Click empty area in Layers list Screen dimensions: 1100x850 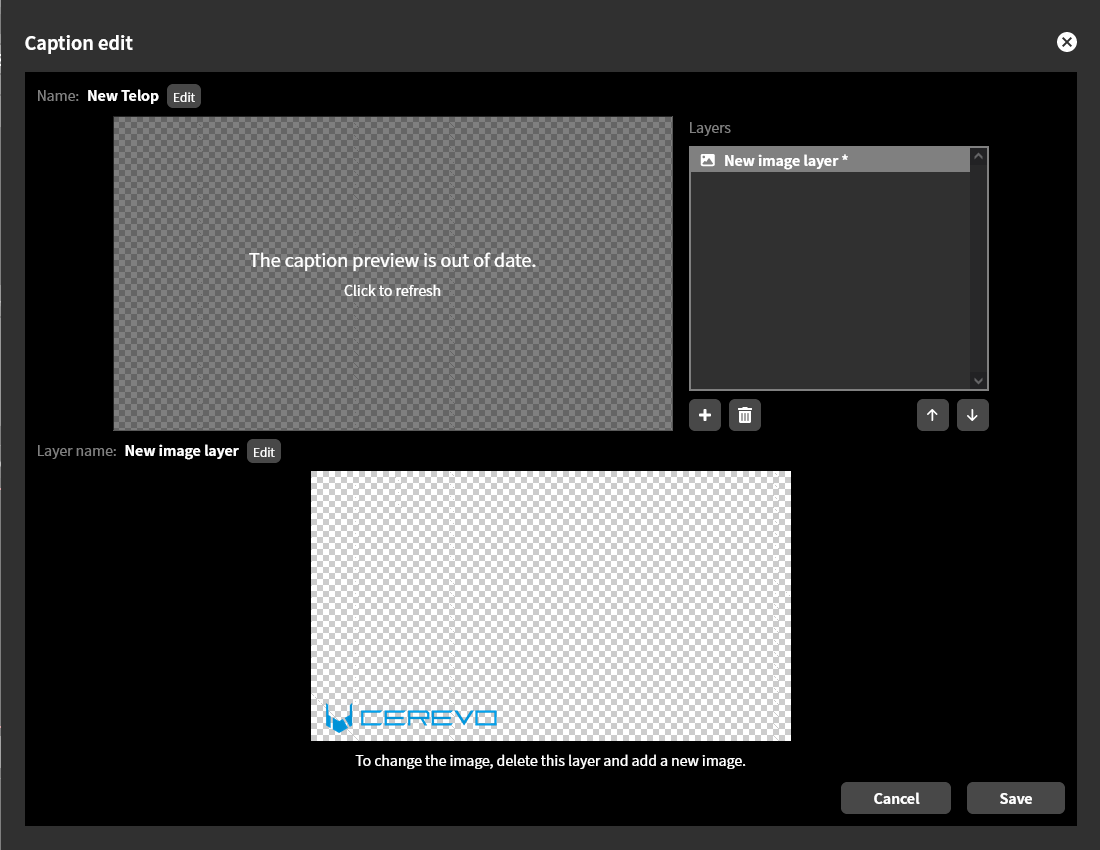(x=831, y=281)
